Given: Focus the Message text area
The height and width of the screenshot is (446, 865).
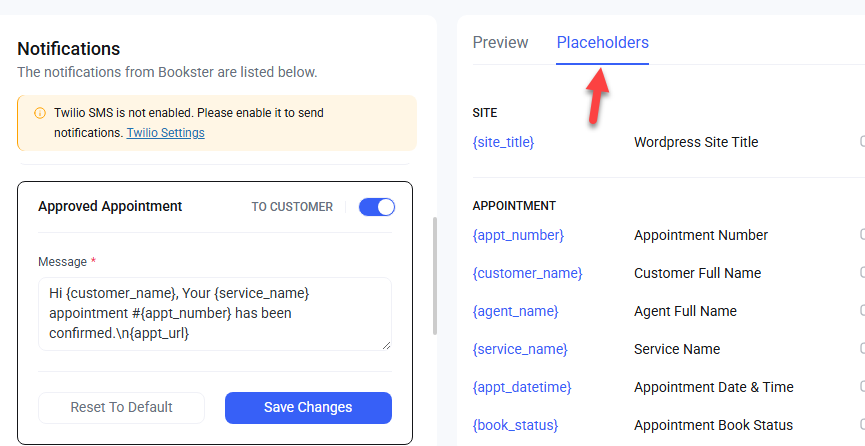Looking at the screenshot, I should 215,314.
